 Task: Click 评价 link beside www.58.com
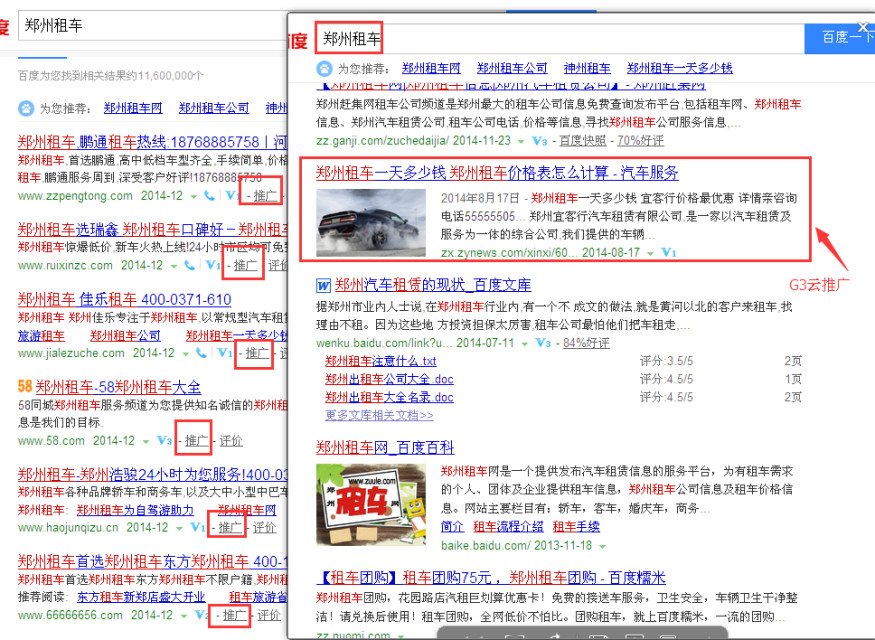pos(231,441)
